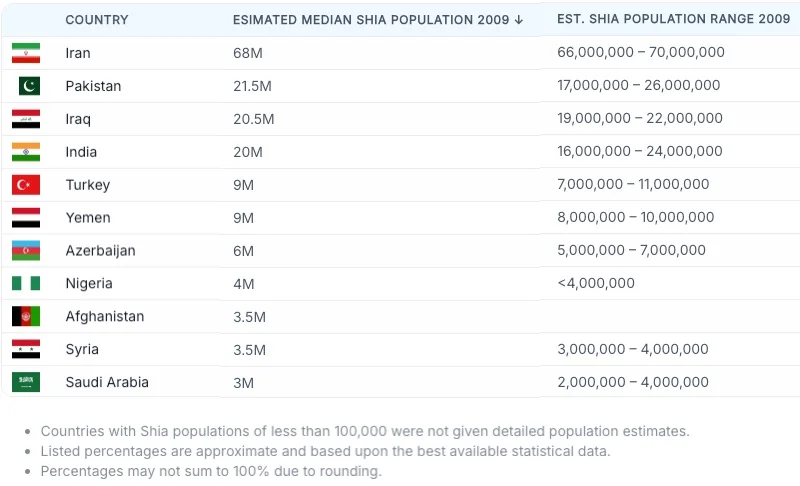Image resolution: width=800 pixels, height=486 pixels.
Task: Select the Iran country name
Action: pyautogui.click(x=78, y=53)
